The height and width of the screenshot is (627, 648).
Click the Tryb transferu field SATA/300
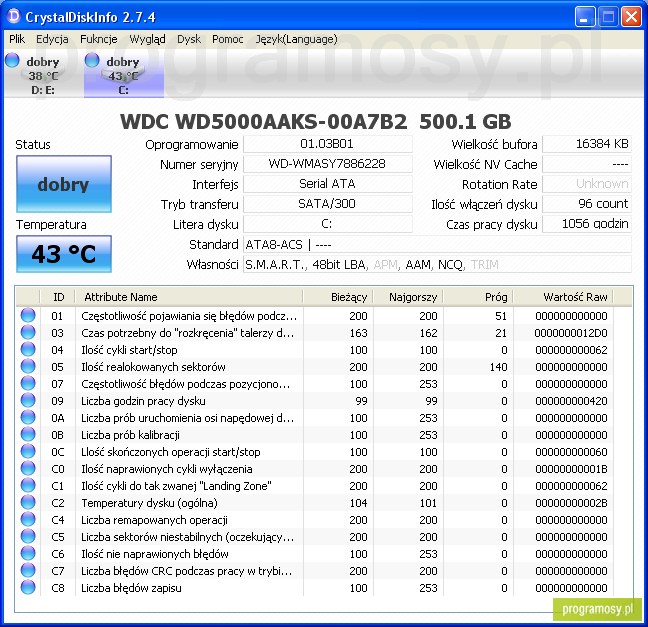[x=327, y=204]
